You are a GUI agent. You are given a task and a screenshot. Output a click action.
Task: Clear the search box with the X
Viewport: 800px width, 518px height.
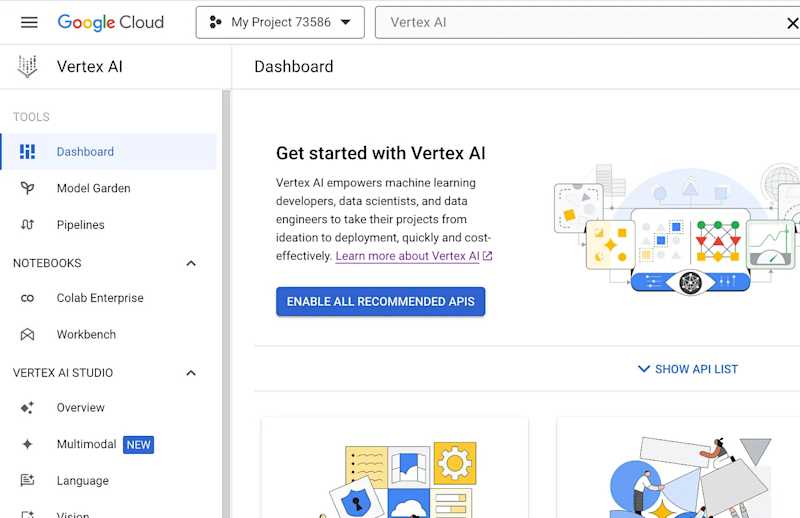pyautogui.click(x=792, y=23)
